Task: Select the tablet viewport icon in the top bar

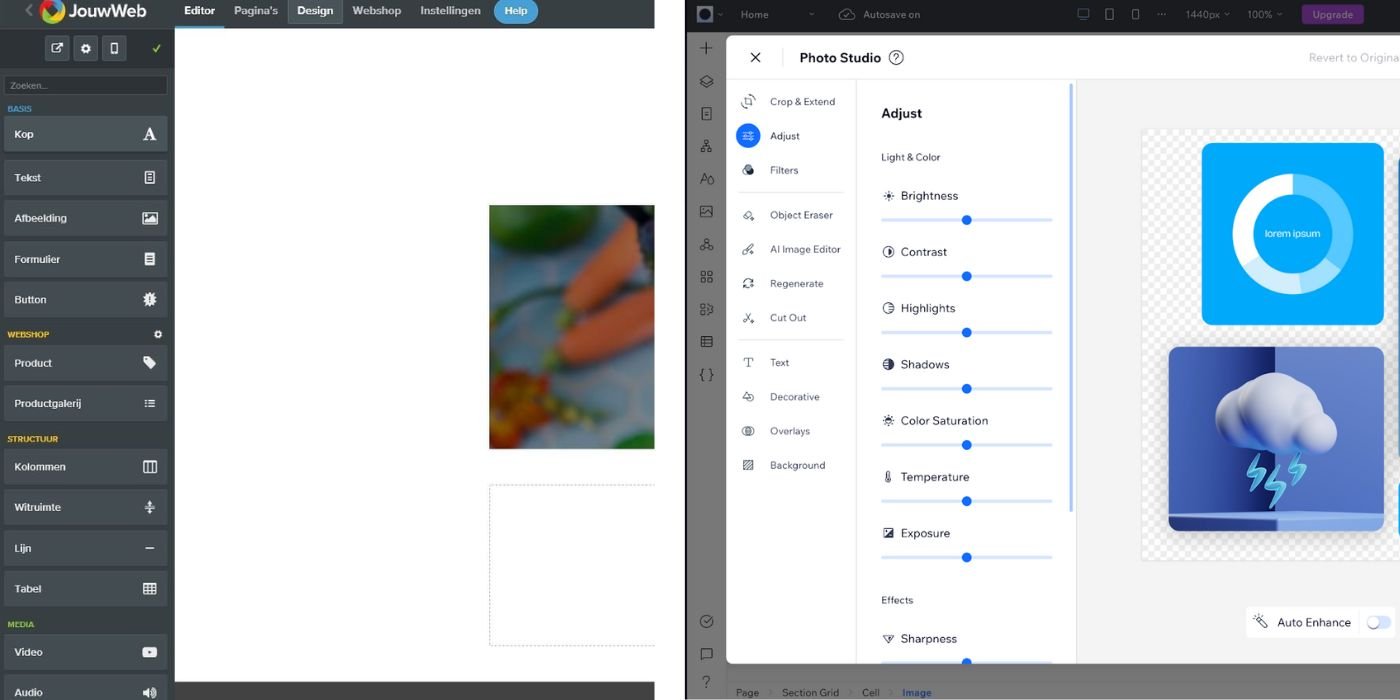Action: pyautogui.click(x=1111, y=14)
